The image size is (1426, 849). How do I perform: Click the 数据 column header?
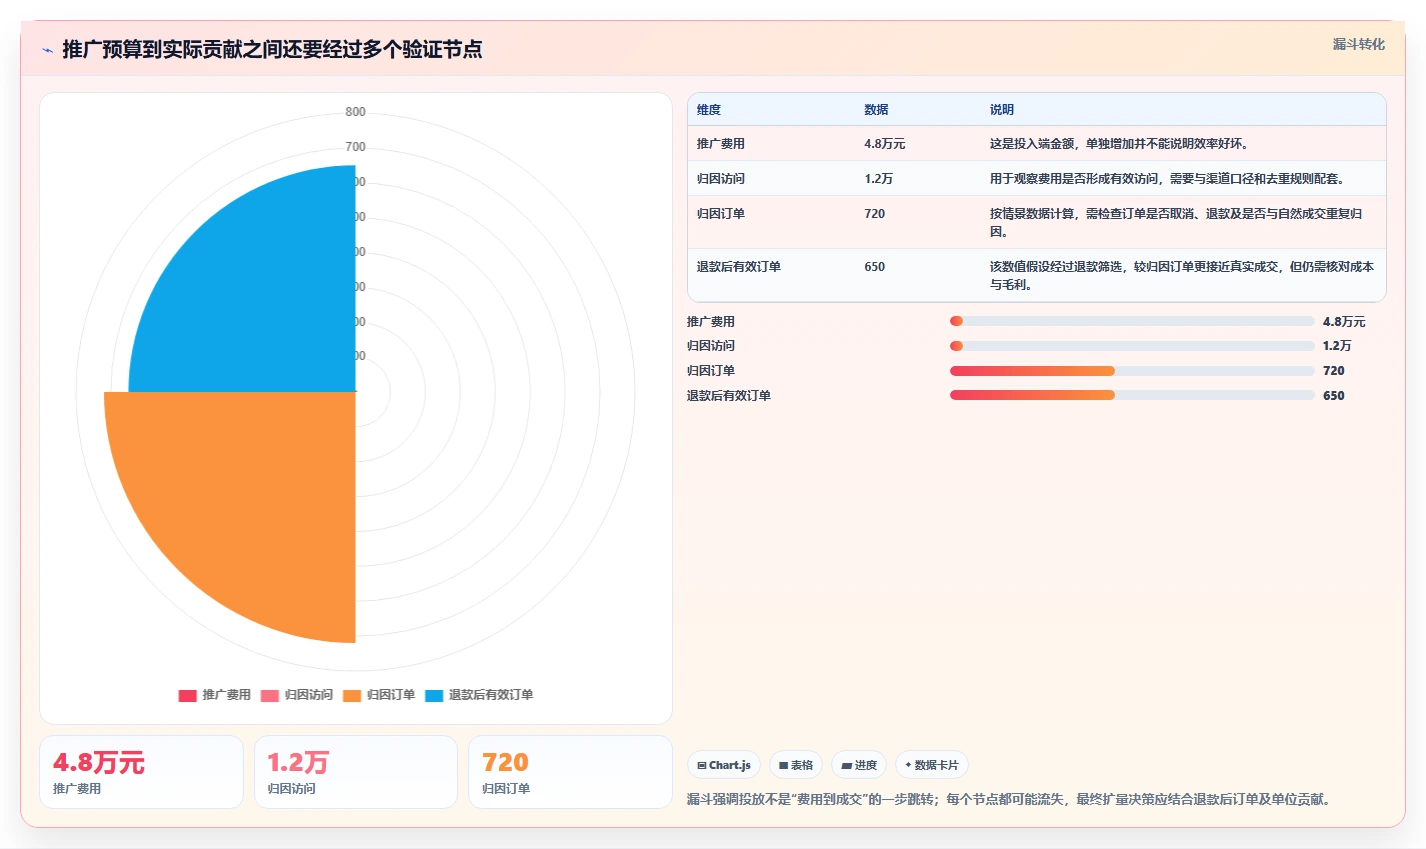click(x=876, y=110)
